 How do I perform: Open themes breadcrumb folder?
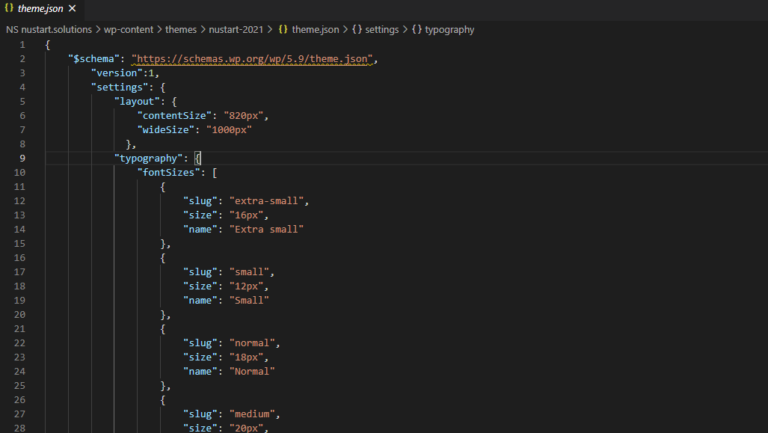(181, 29)
